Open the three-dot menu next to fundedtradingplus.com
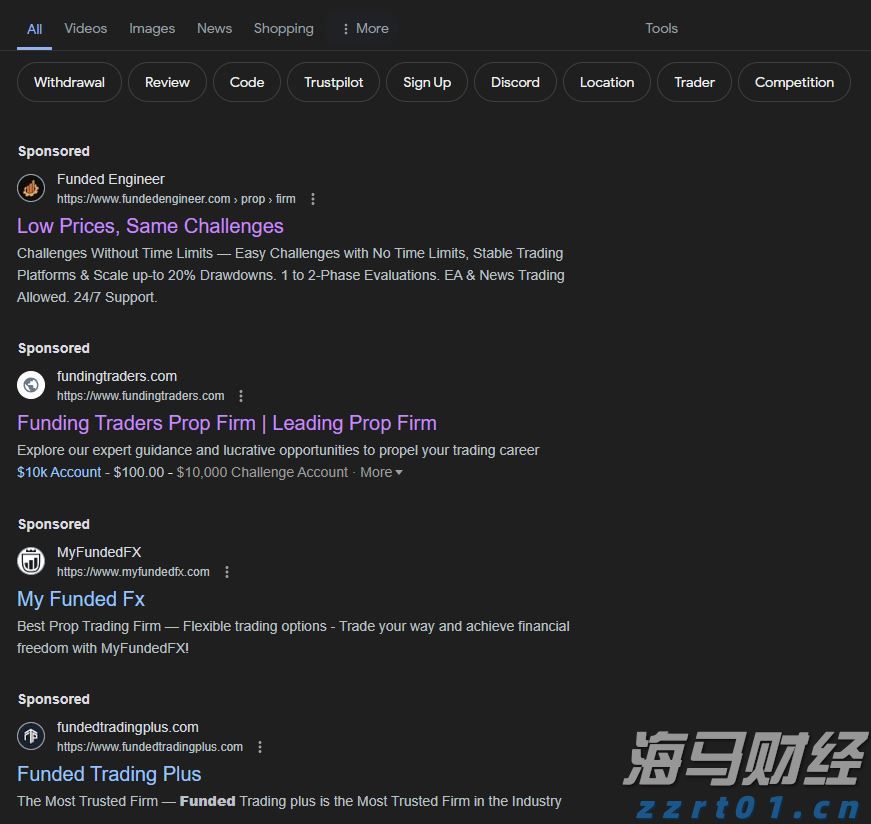 tap(259, 746)
